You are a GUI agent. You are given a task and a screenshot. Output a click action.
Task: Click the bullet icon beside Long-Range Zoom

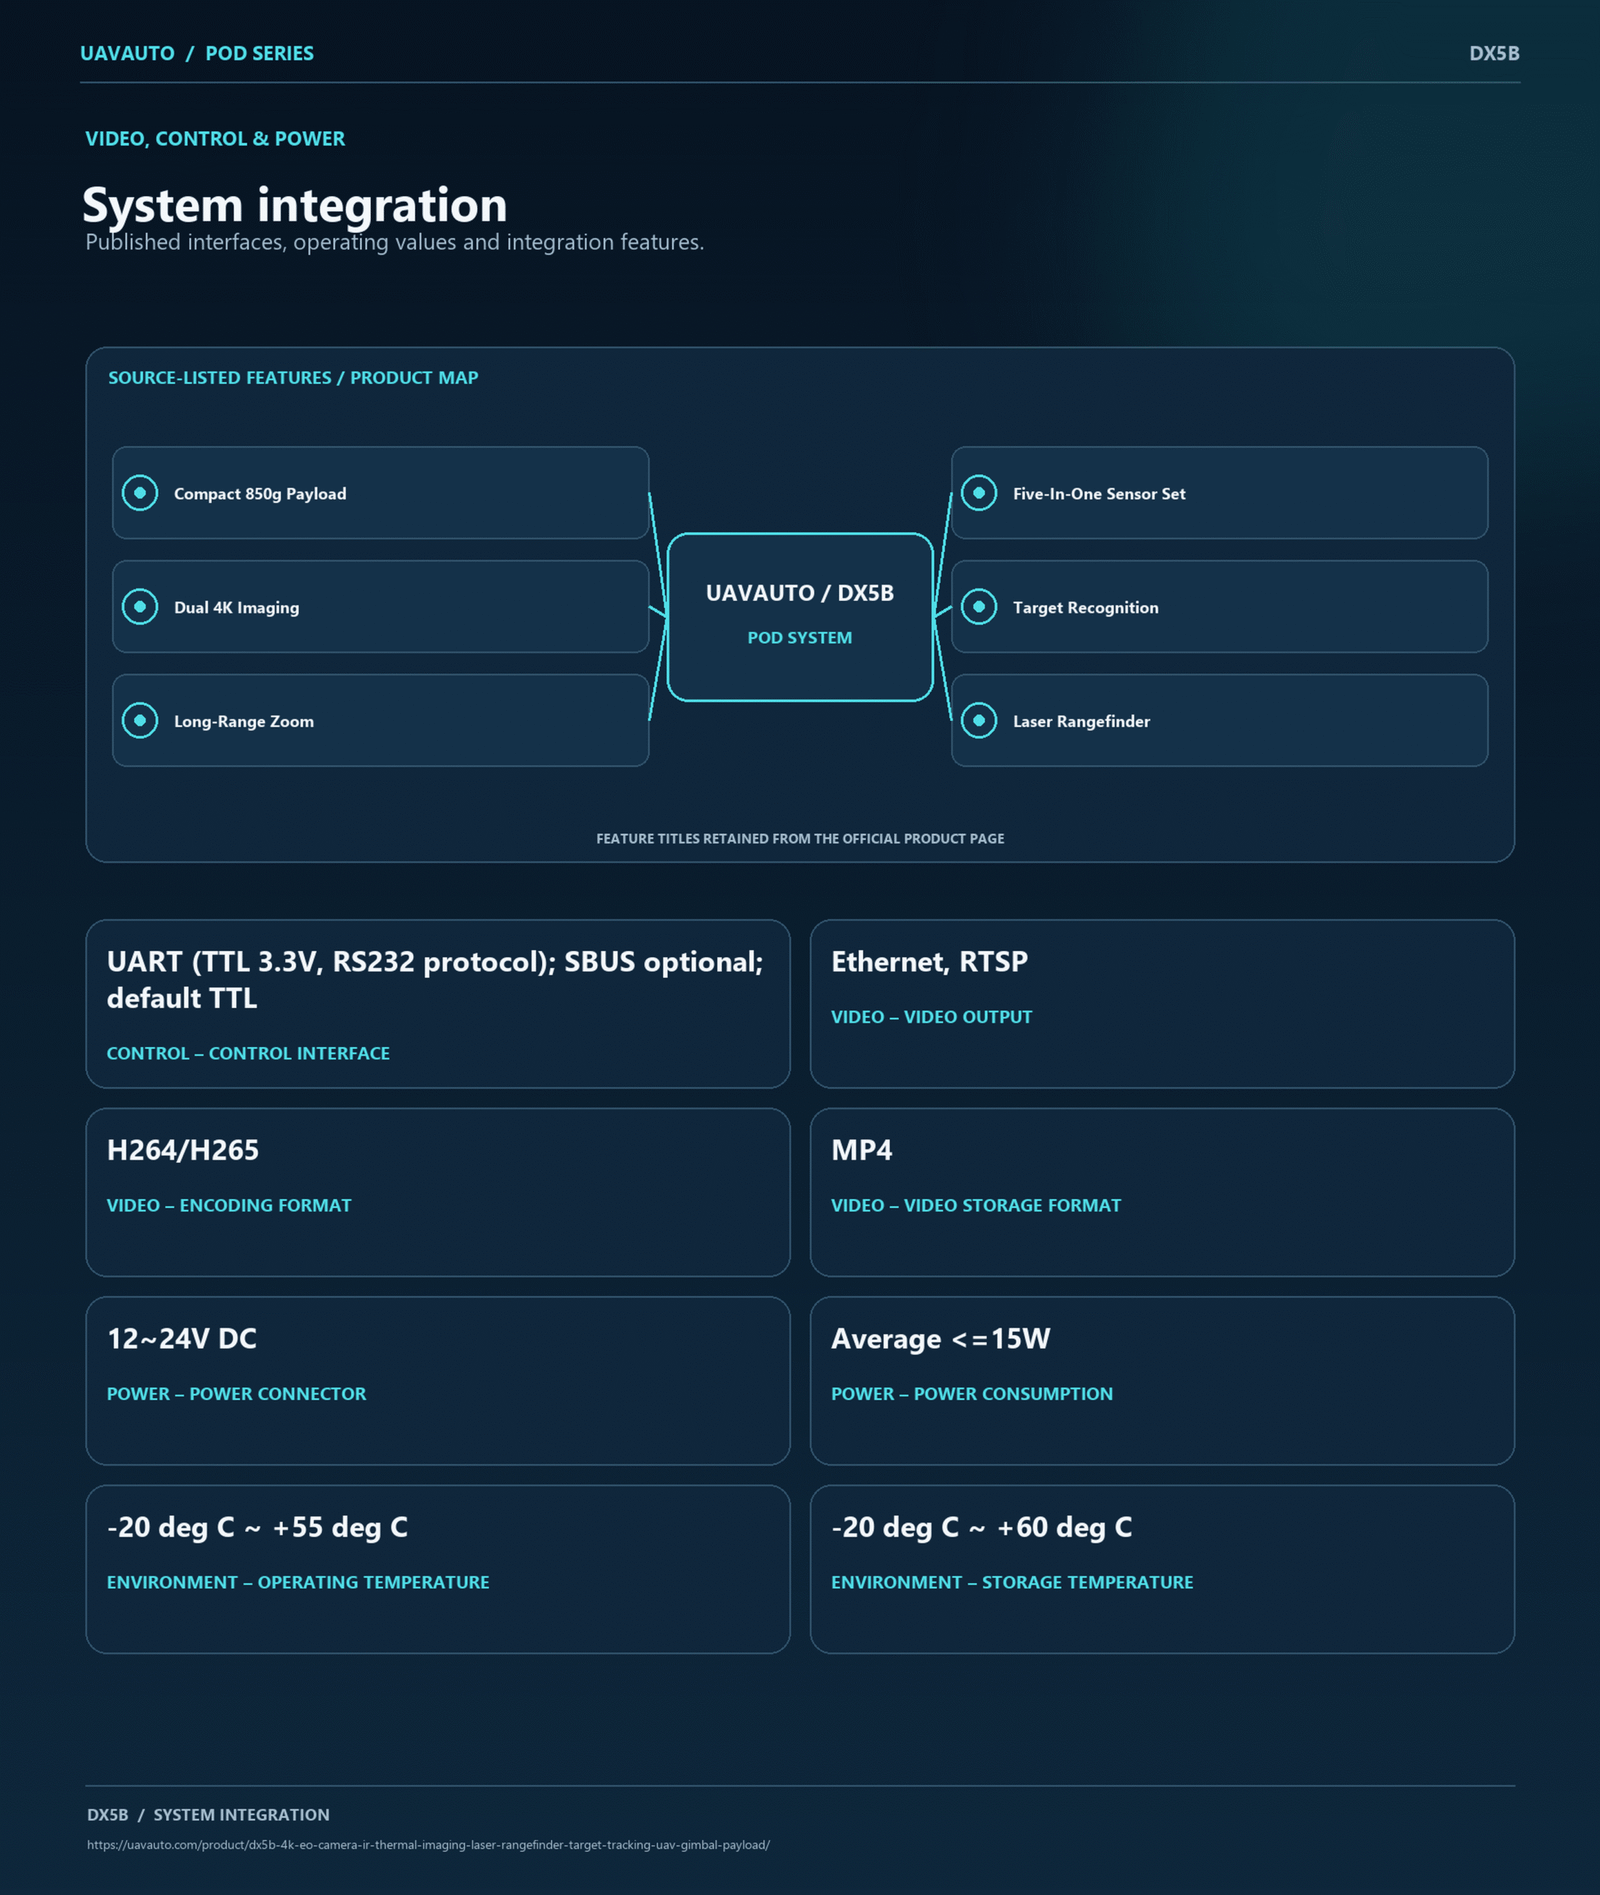coord(140,721)
